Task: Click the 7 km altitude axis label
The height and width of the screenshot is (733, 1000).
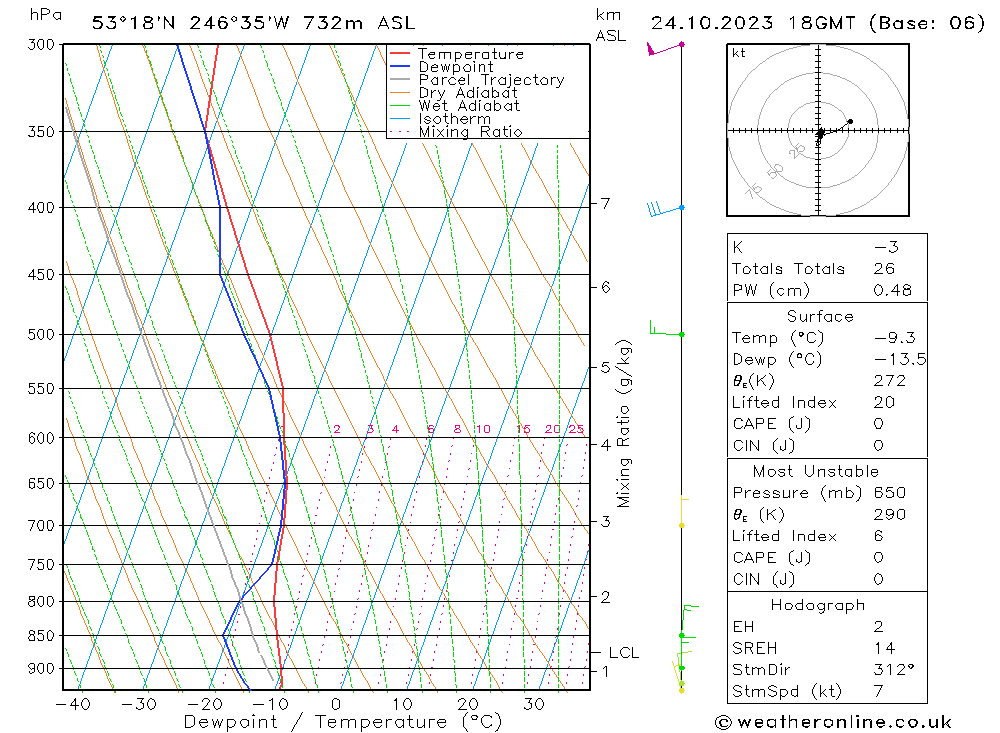Action: point(605,204)
